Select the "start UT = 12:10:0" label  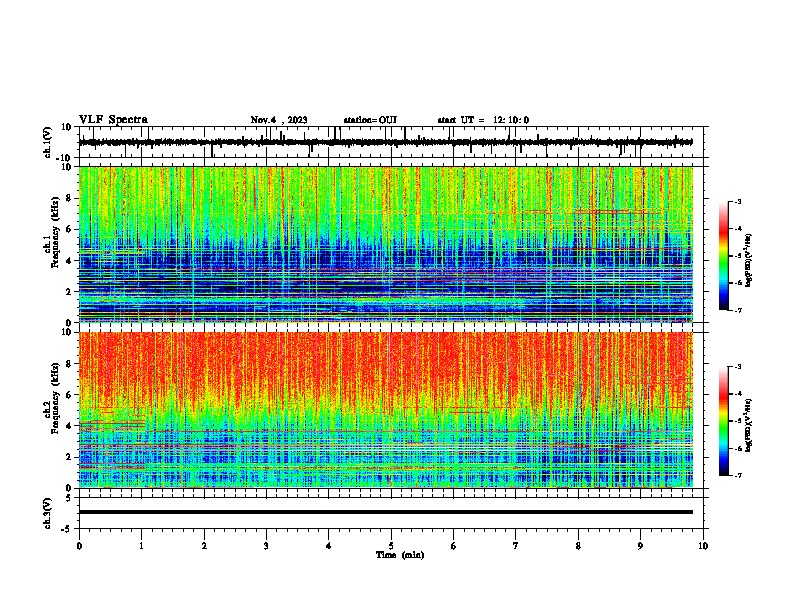(483, 120)
